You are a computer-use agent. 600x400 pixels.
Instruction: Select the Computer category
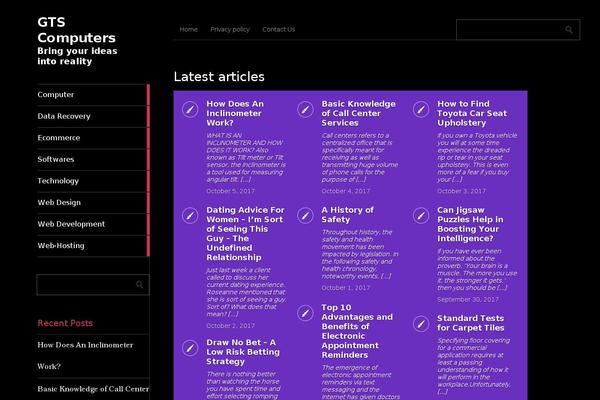pyautogui.click(x=55, y=95)
